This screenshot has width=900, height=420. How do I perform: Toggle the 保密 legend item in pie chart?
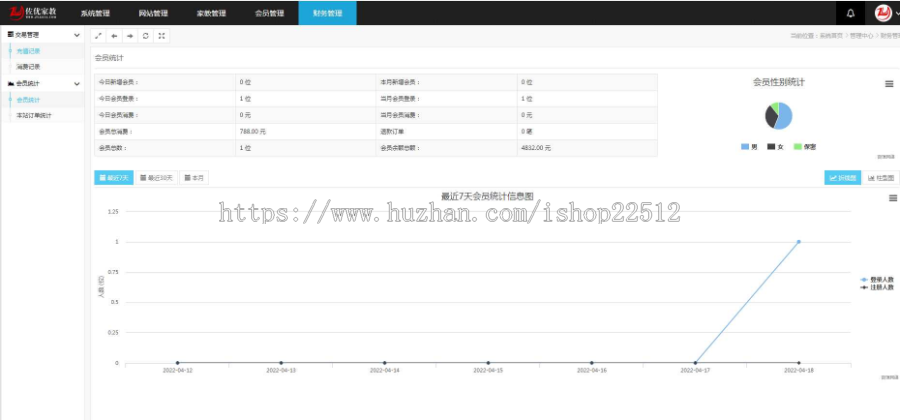pos(805,147)
